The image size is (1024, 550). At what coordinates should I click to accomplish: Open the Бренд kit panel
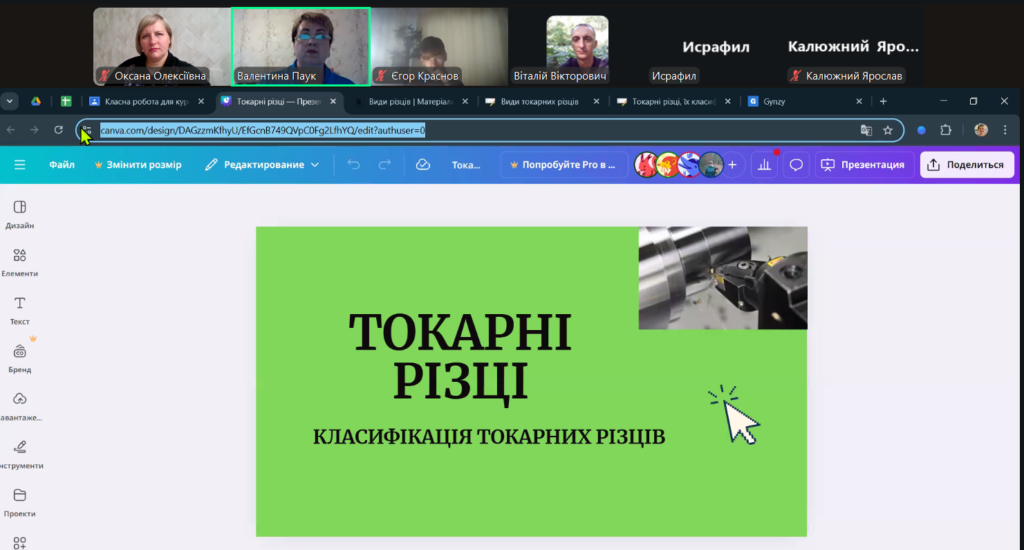pos(19,358)
